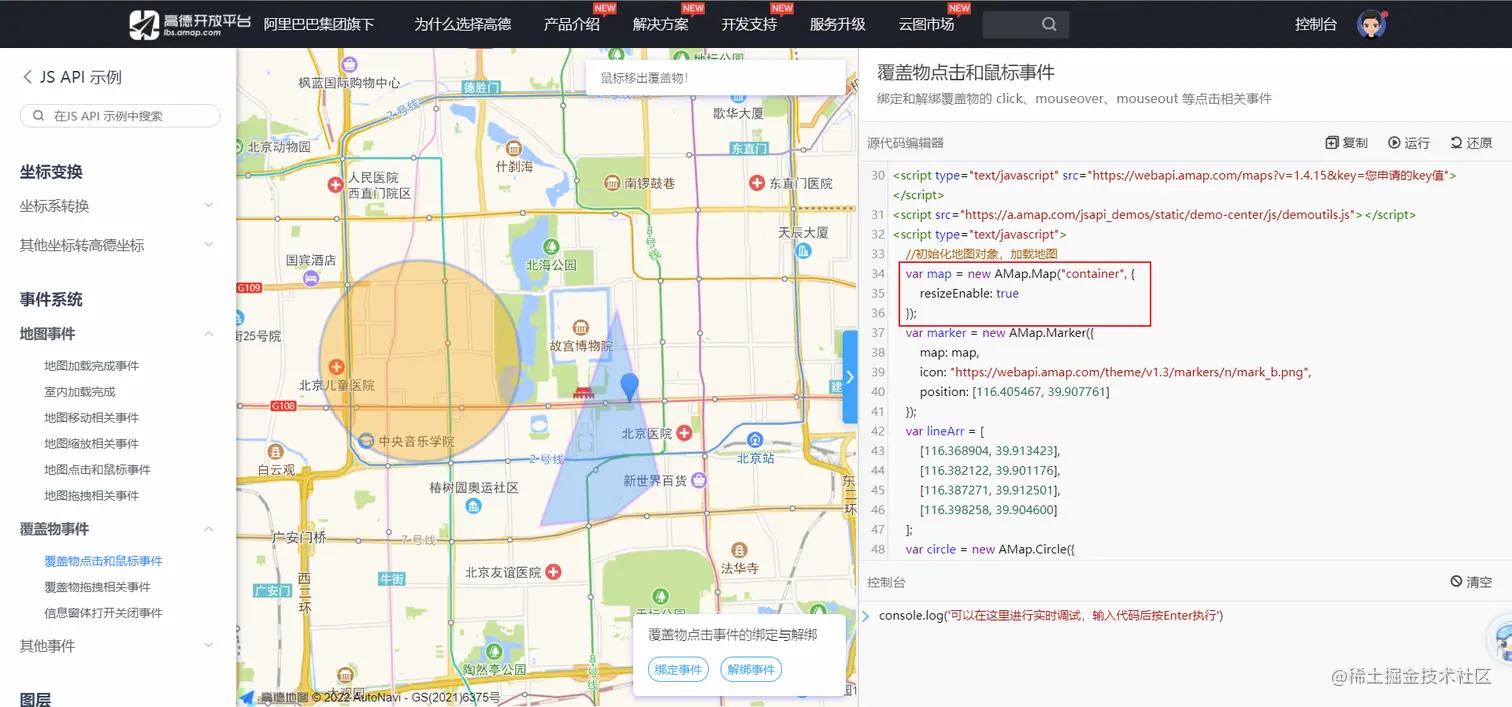The height and width of the screenshot is (707, 1512).
Task: Click the 复制 copy icon button
Action: 1346,143
